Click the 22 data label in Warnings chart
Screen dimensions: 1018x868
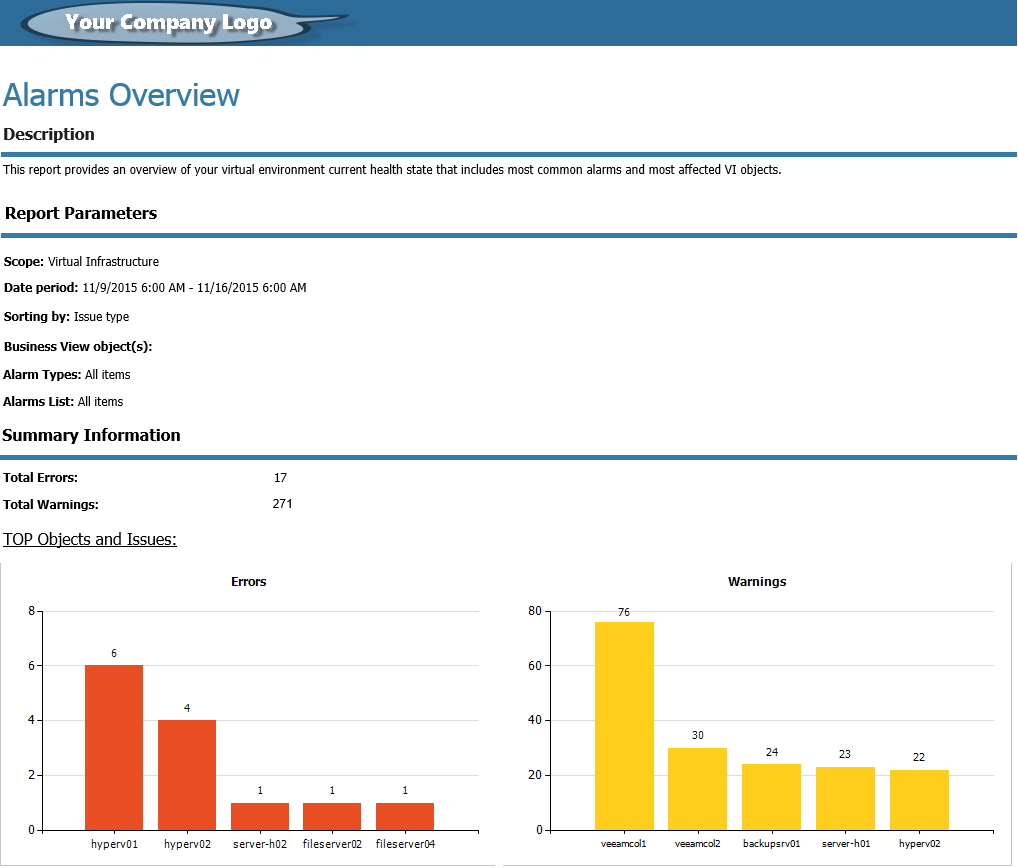tap(919, 758)
